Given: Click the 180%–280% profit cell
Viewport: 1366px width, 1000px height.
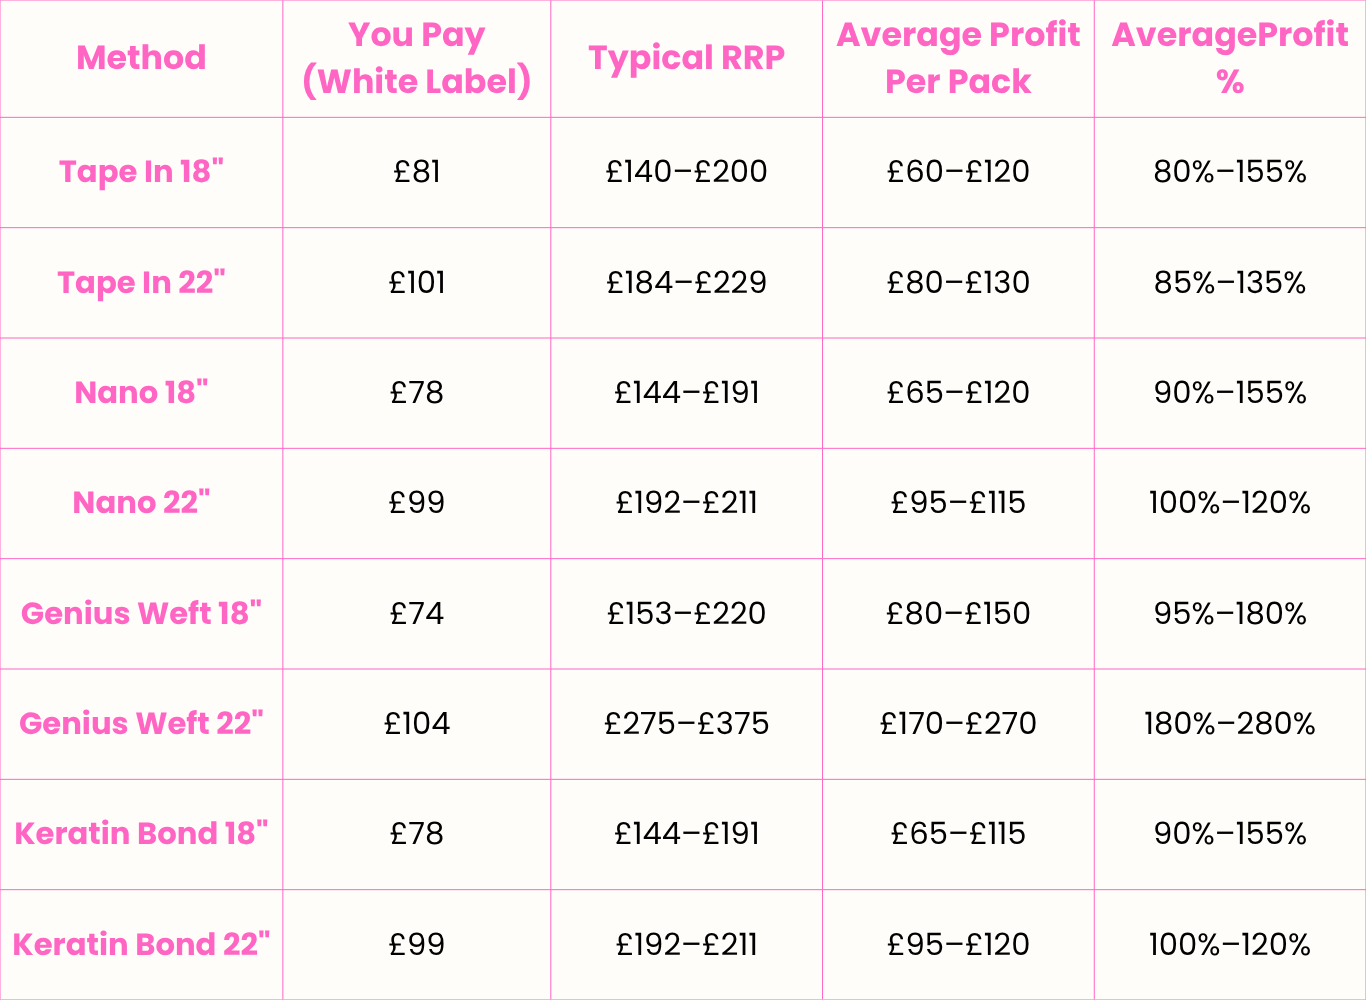Looking at the screenshot, I should 1230,723.
